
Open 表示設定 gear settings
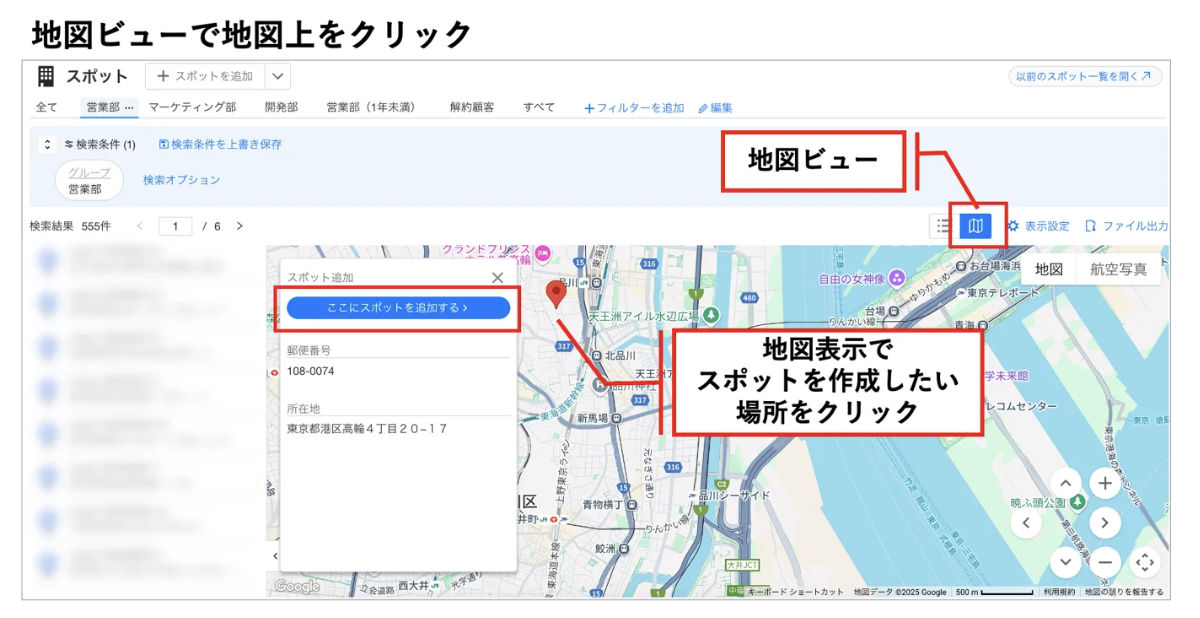[1039, 226]
